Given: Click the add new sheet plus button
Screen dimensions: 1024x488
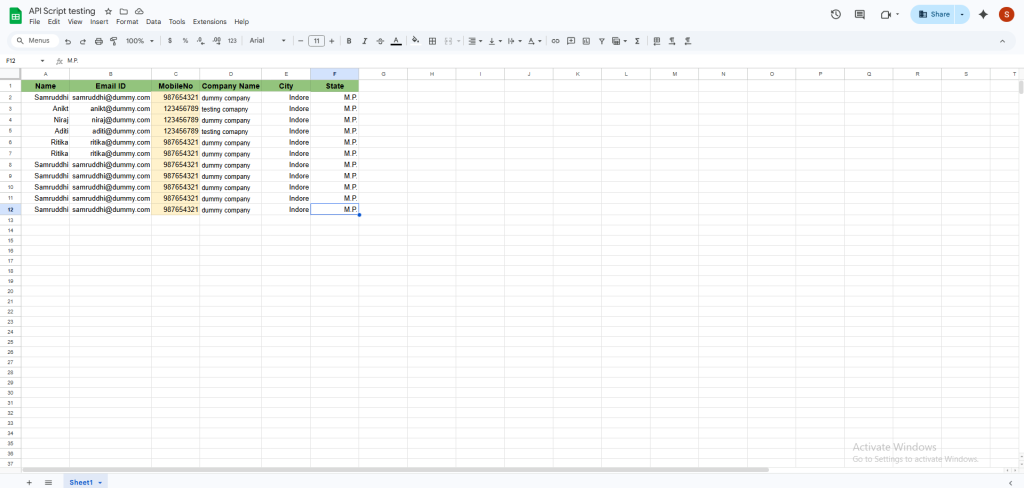Looking at the screenshot, I should point(28,482).
